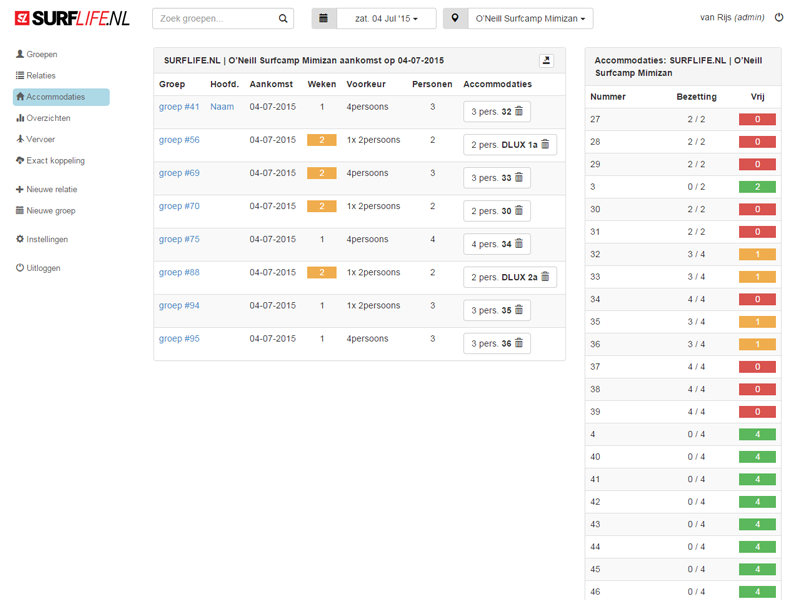Image resolution: width=800 pixels, height=600 pixels.
Task: Remove accommodation 30 via trash icon
Action: 519,211
